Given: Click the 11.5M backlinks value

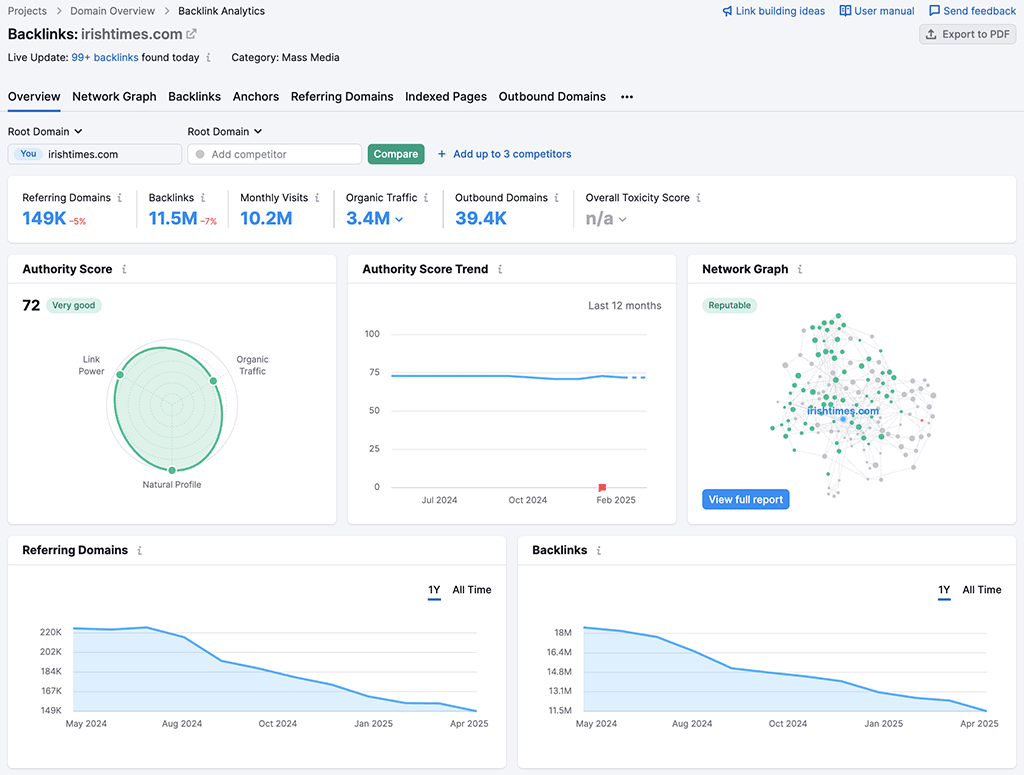Looking at the screenshot, I should pos(173,219).
